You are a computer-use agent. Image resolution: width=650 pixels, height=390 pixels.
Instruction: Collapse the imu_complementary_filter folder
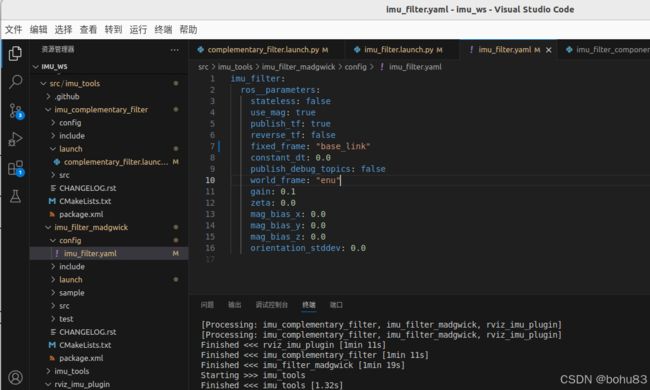click(48, 109)
